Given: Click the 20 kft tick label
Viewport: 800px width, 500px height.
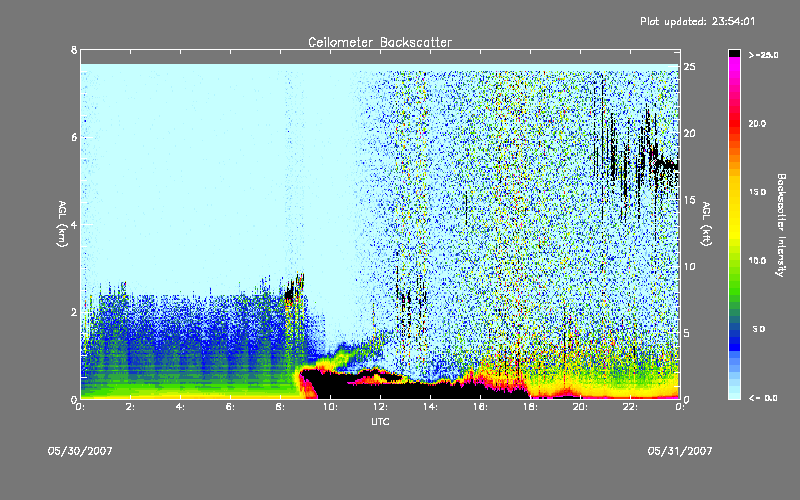Looking at the screenshot, I should [689, 134].
